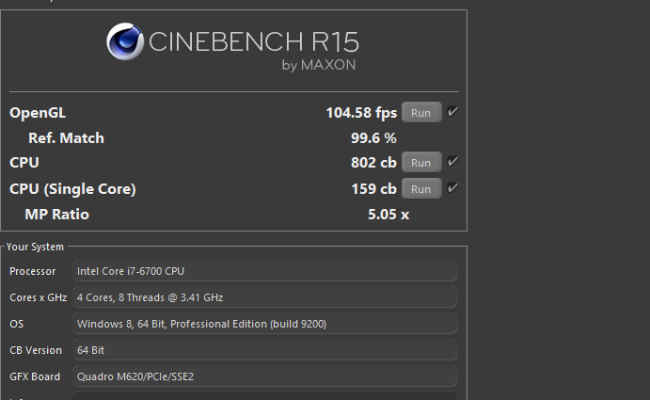Click the 'by MAXON' text
This screenshot has width=650, height=400.
pyautogui.click(x=319, y=65)
